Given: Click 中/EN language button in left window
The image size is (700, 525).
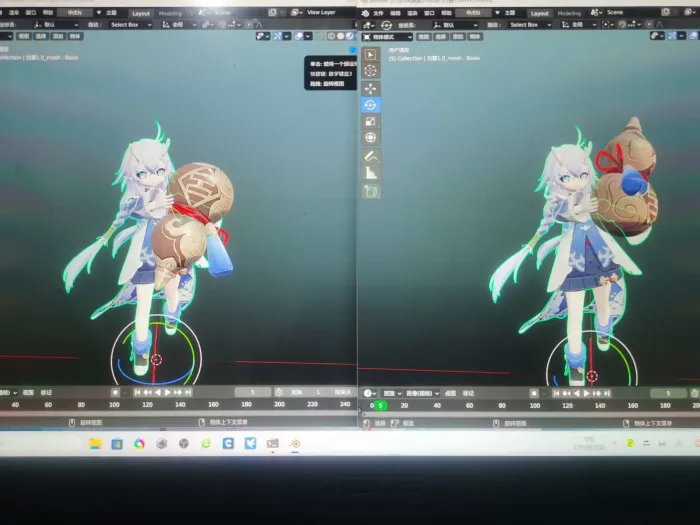Looking at the screenshot, I should coord(75,12).
